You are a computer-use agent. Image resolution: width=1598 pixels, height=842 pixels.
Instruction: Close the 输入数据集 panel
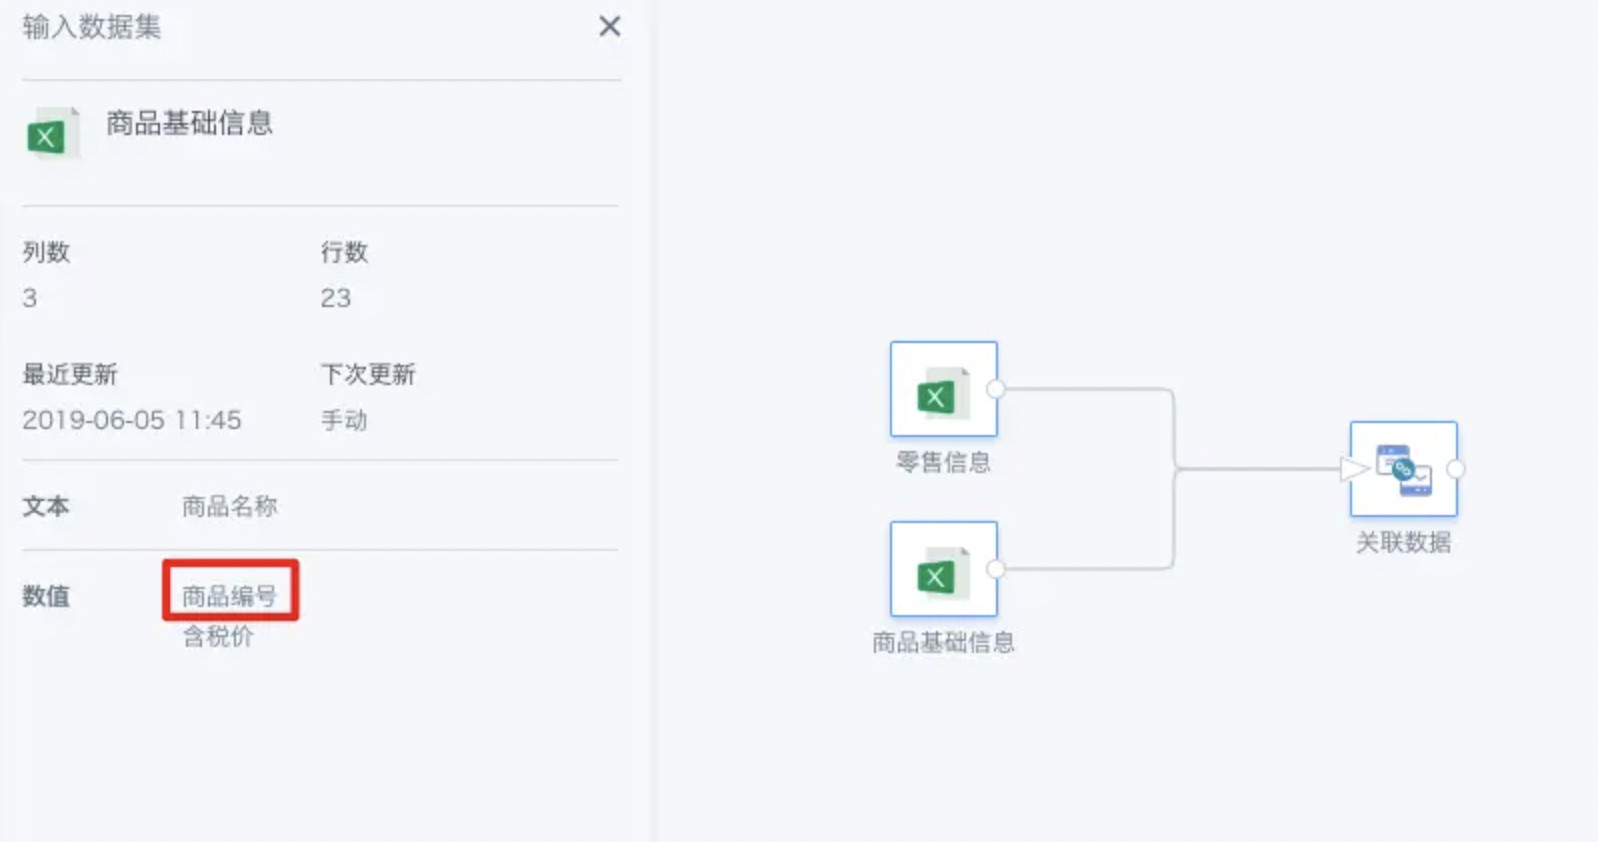[x=609, y=26]
